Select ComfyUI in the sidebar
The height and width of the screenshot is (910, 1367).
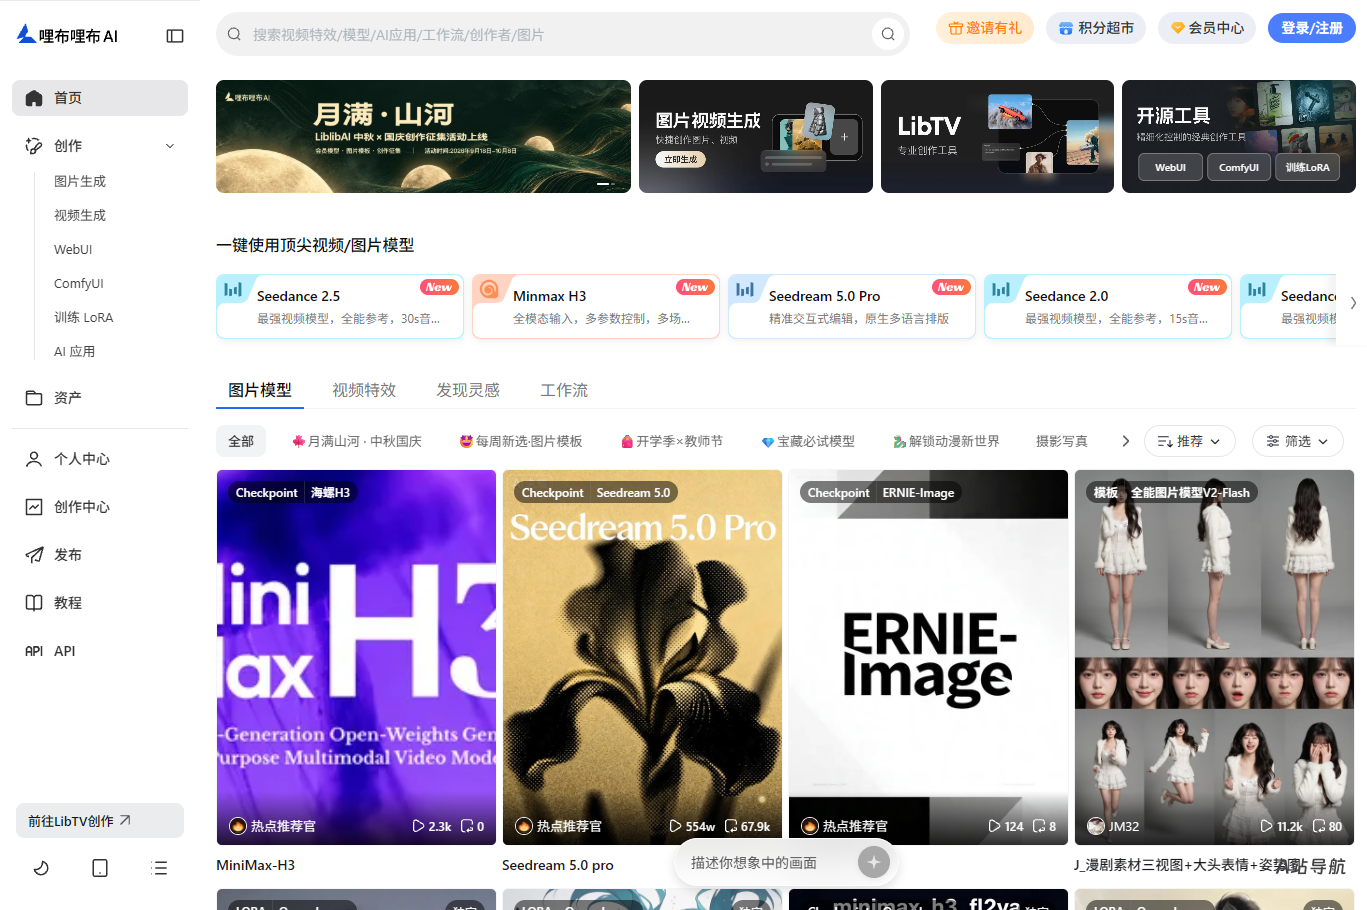pos(79,283)
